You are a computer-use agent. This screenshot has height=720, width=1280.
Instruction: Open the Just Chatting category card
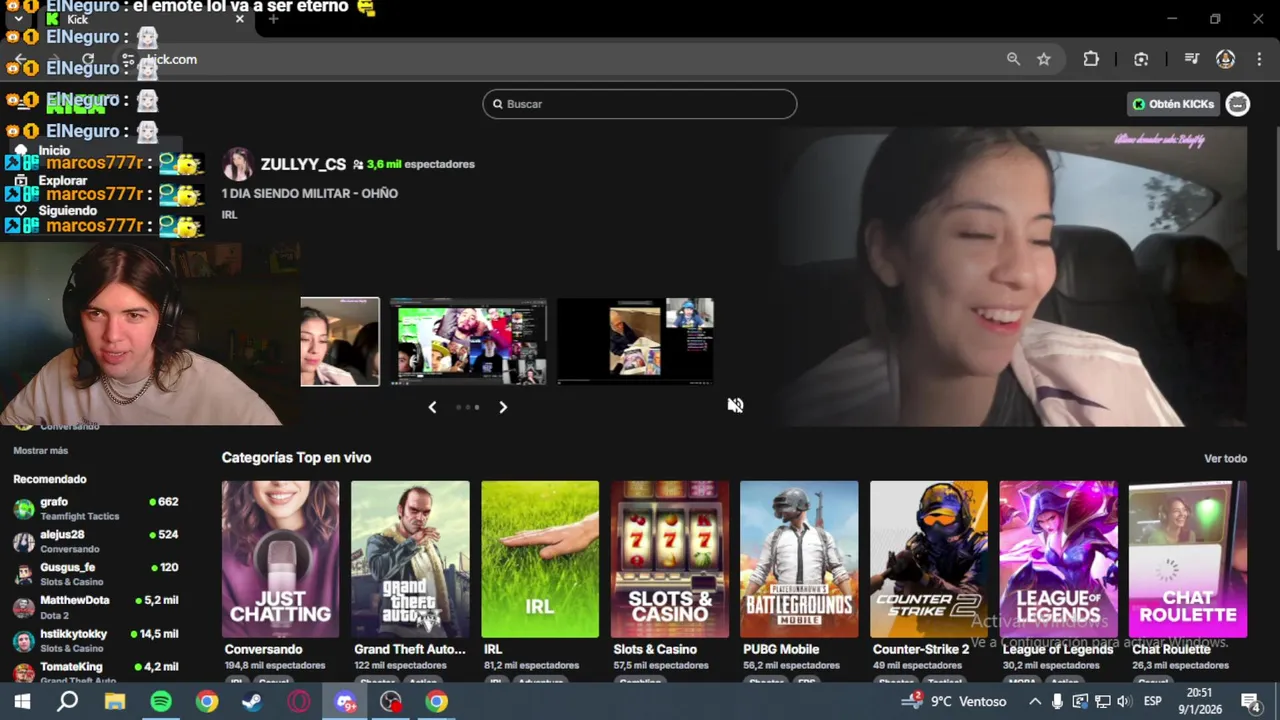[280, 559]
